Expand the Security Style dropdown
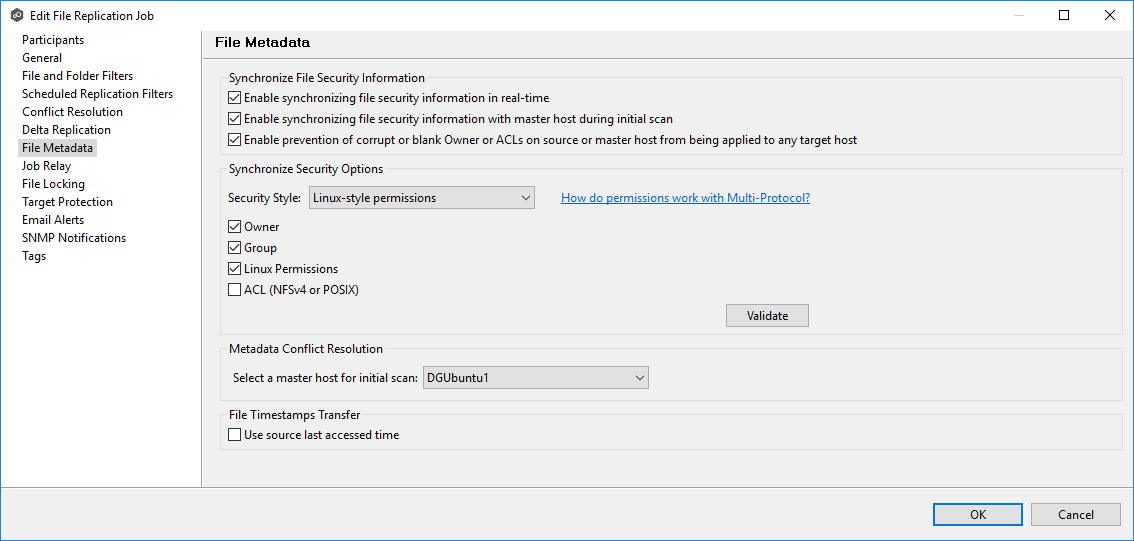 tap(422, 198)
